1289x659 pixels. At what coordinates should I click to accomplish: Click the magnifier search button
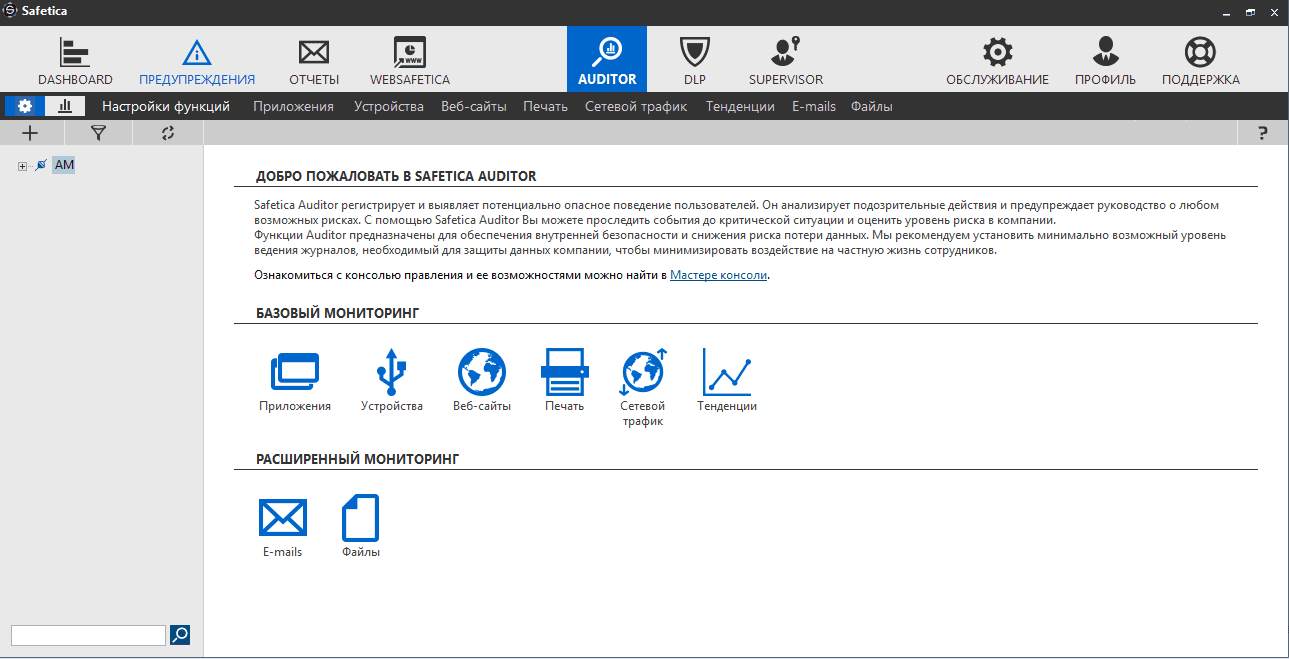click(180, 635)
